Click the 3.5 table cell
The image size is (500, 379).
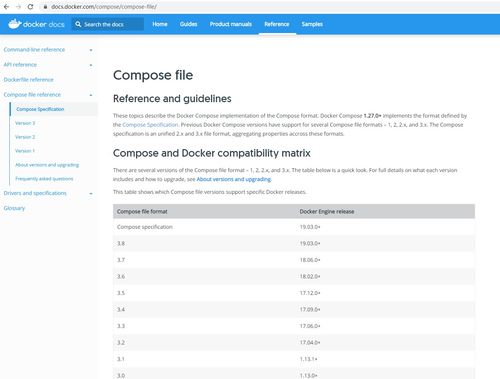[121, 293]
